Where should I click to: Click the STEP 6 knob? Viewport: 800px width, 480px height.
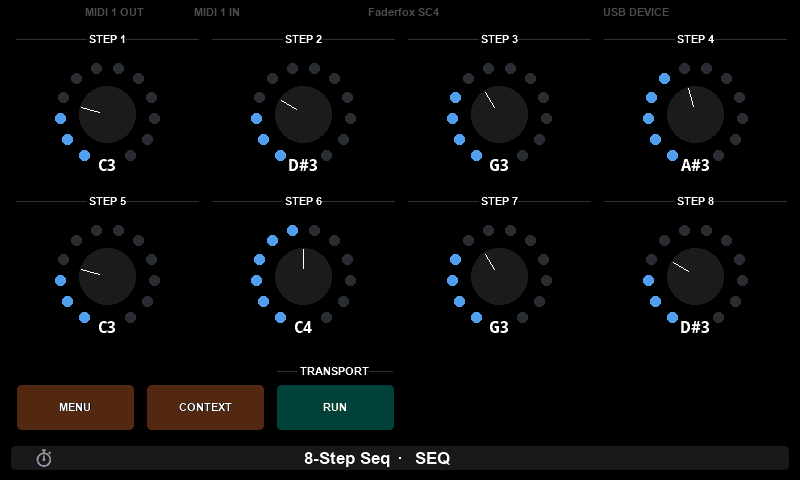[303, 276]
